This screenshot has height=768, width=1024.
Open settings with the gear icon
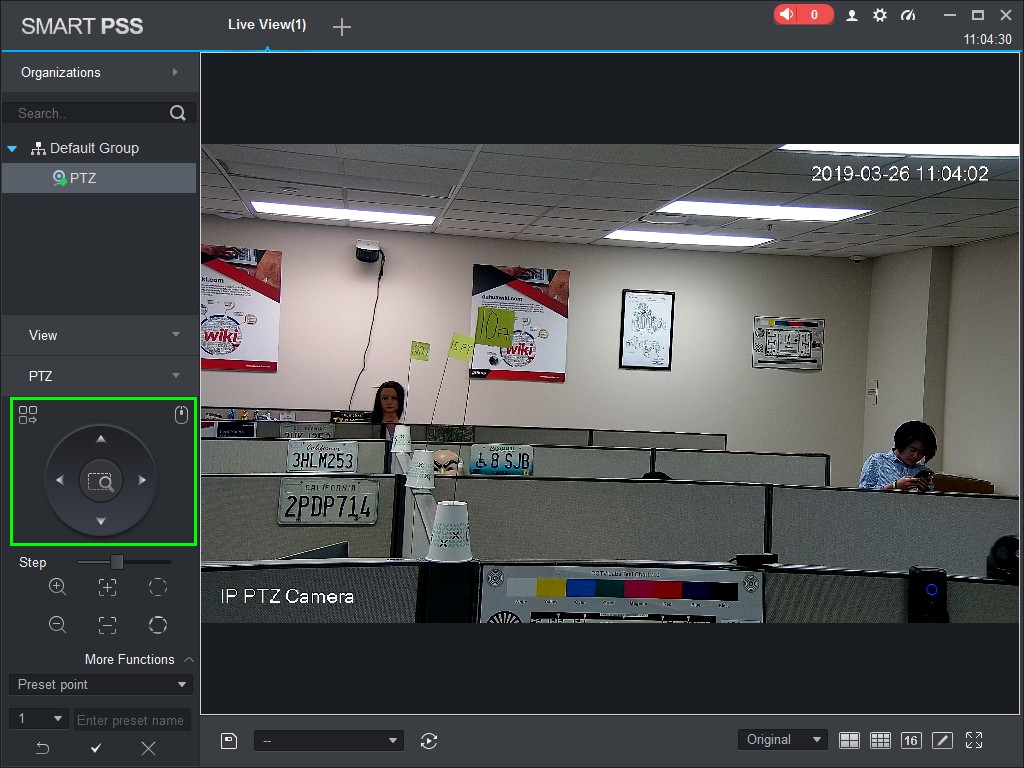(x=880, y=15)
